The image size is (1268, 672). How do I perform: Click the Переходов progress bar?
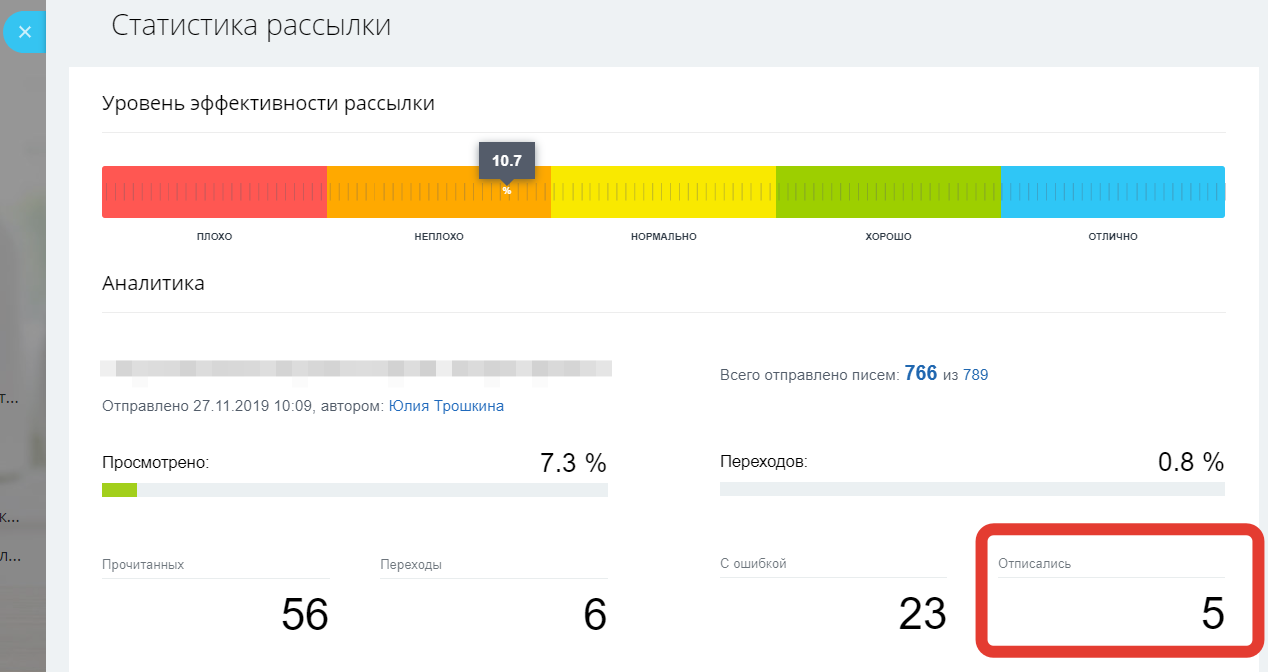pos(972,489)
